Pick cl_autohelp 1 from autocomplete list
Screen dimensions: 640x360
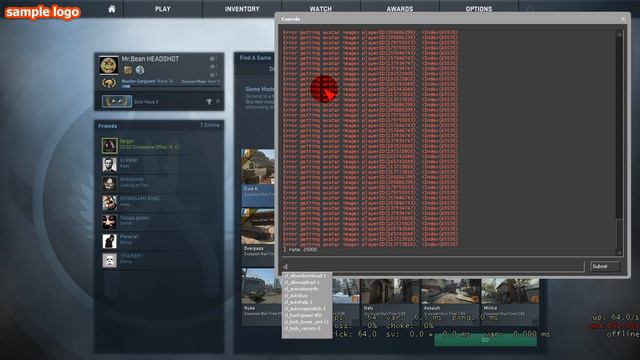298,302
